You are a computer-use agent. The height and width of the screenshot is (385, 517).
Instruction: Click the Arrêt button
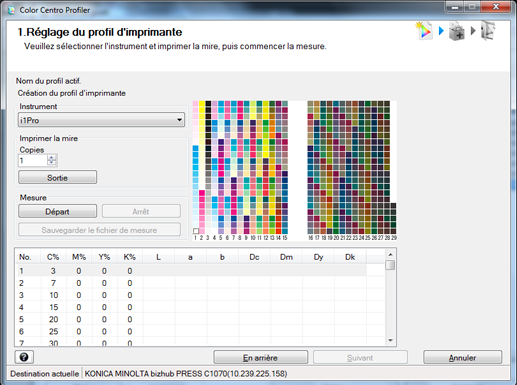[x=141, y=211]
